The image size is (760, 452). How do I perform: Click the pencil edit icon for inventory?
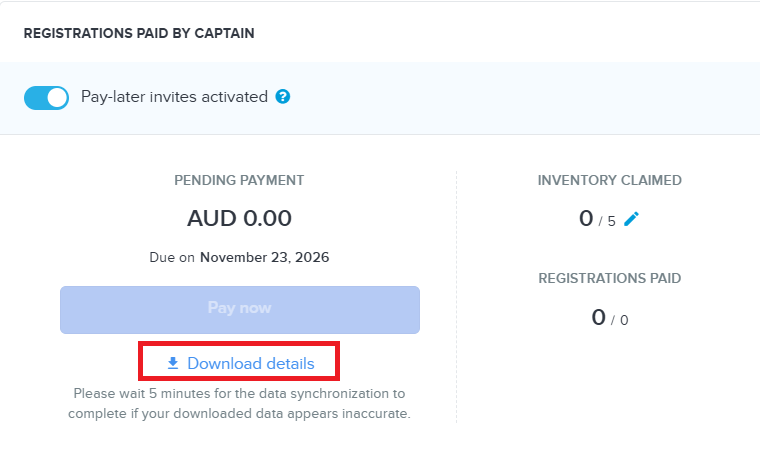[631, 219]
